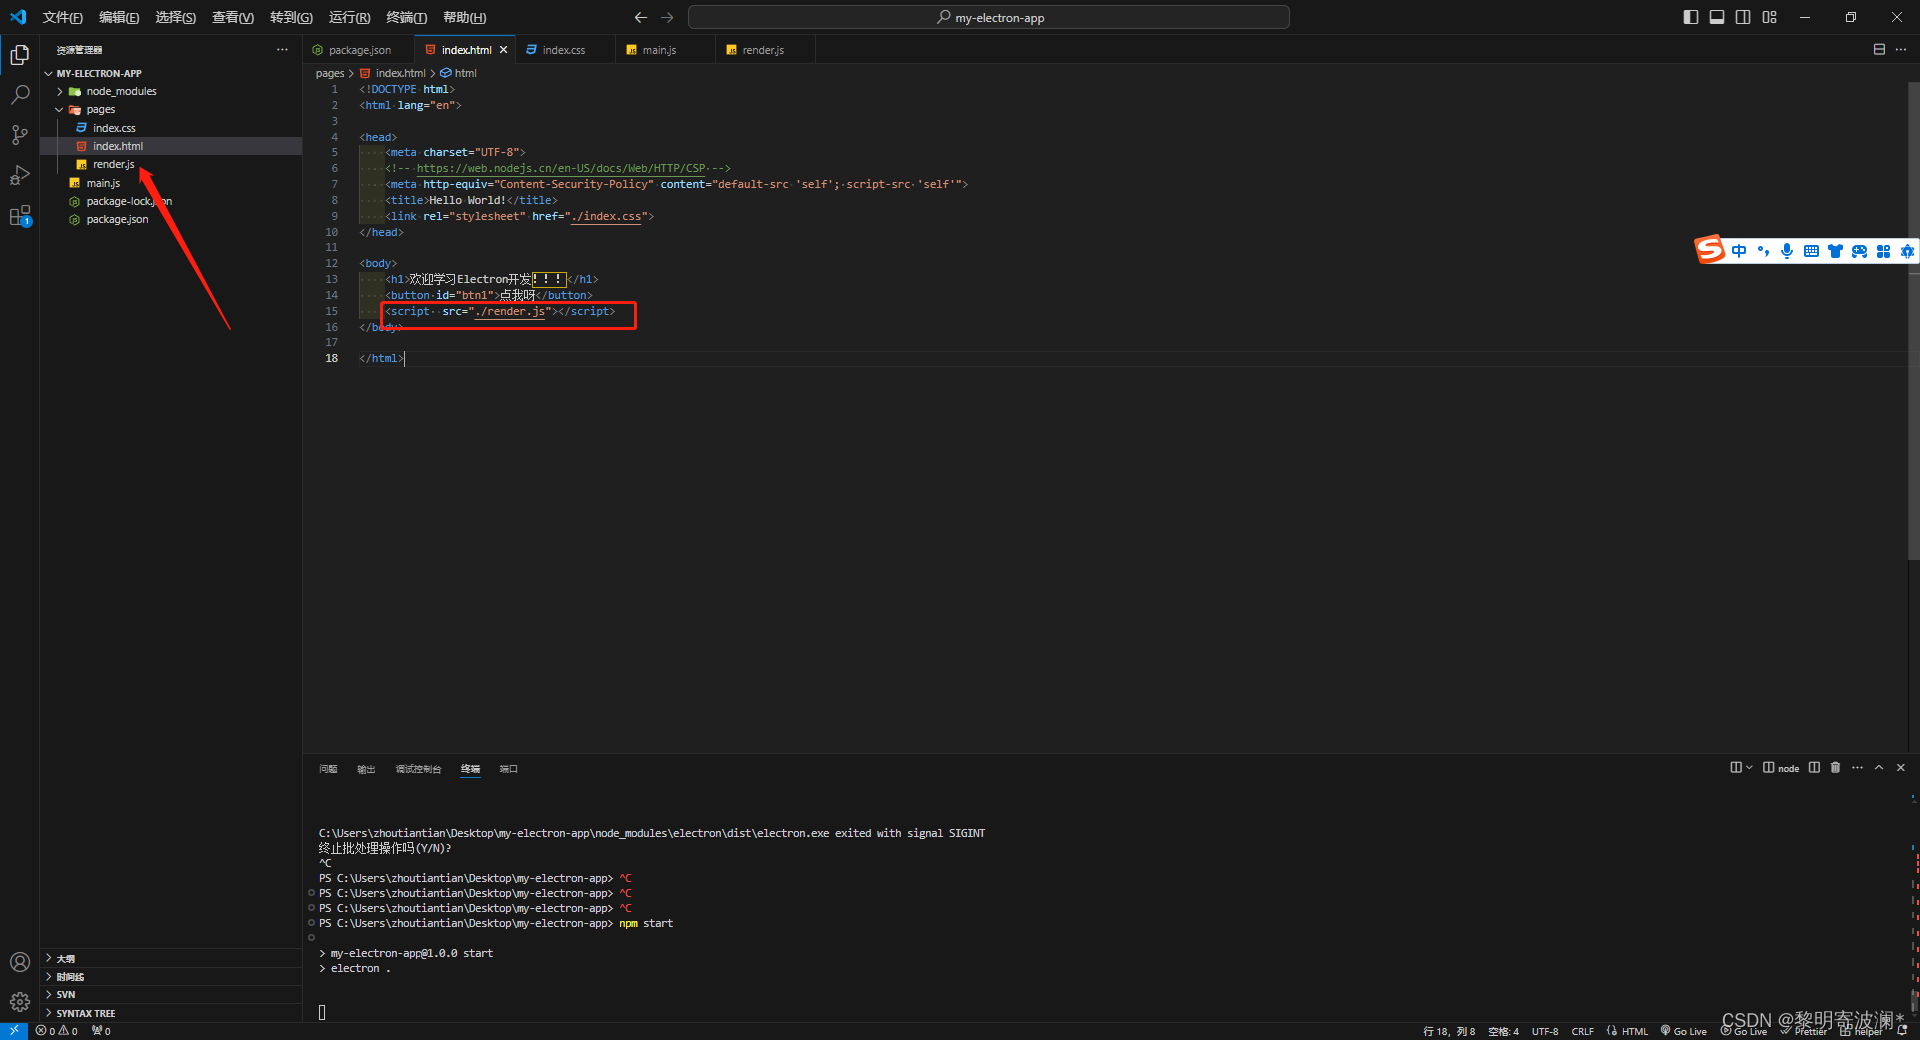This screenshot has width=1920, height=1040.
Task: Open the 问题 problems panel tab
Action: pos(328,769)
